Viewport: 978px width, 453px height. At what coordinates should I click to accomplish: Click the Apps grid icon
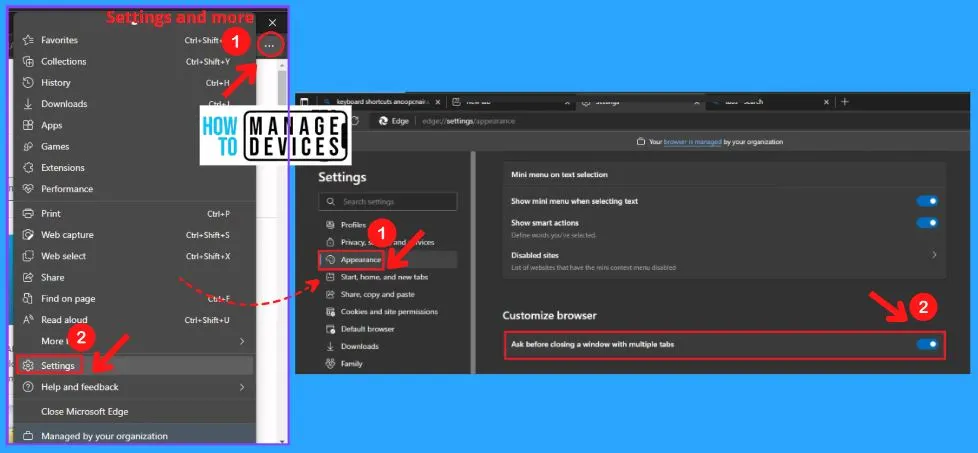point(27,125)
